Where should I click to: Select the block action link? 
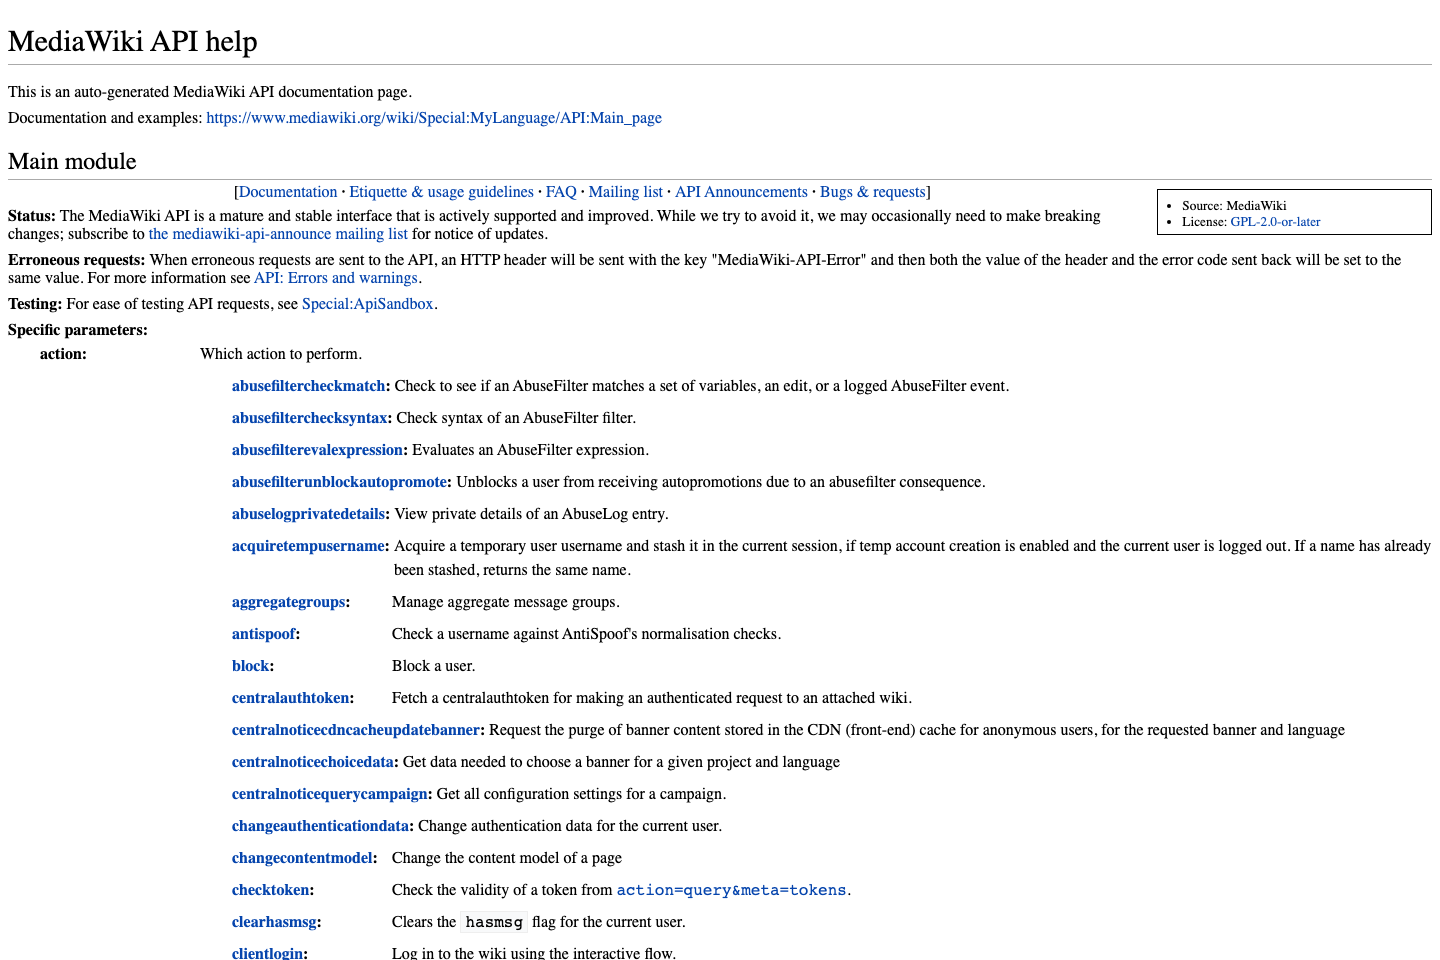click(x=250, y=665)
